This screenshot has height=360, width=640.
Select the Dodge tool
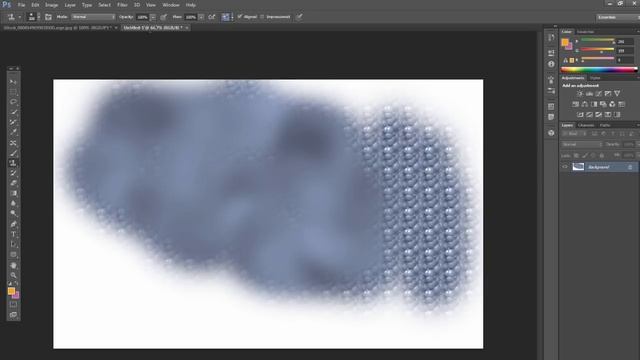click(13, 214)
